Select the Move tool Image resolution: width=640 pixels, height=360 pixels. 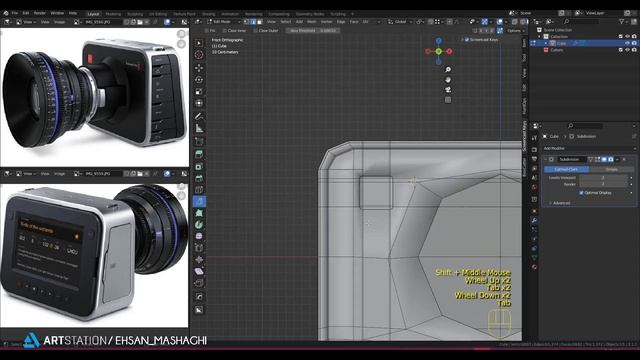(199, 67)
